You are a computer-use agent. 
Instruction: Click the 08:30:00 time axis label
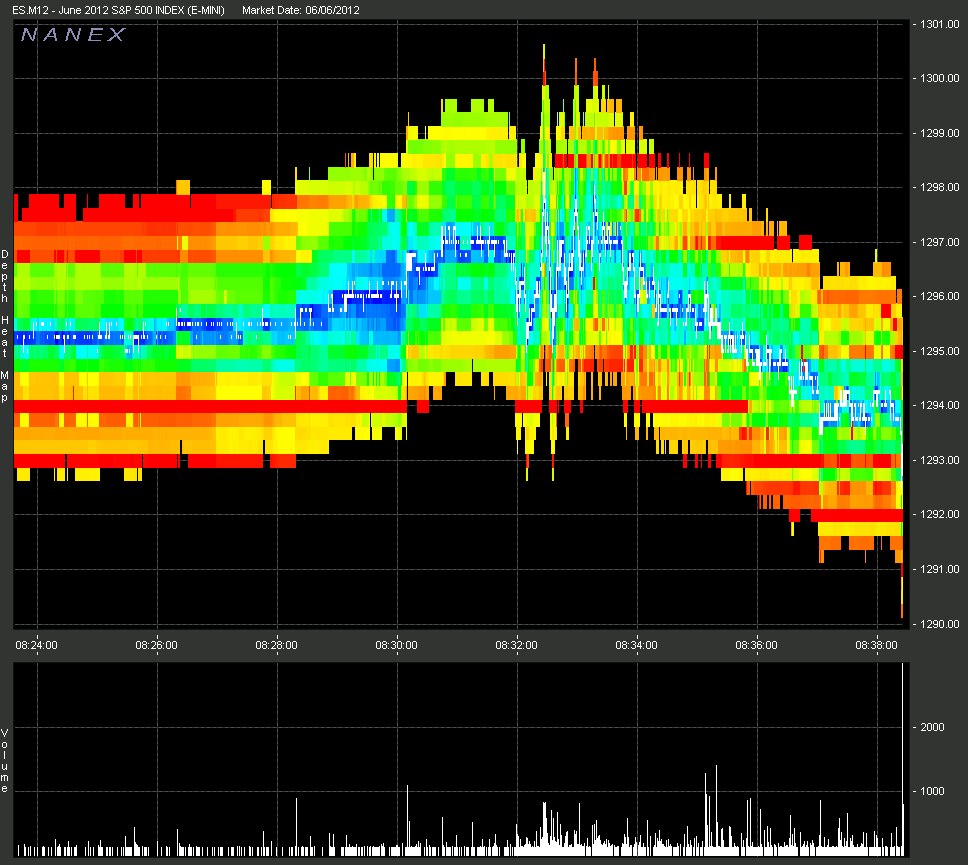tap(396, 645)
